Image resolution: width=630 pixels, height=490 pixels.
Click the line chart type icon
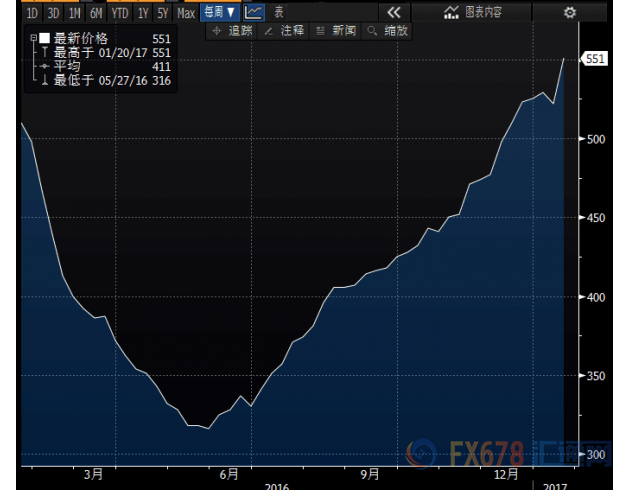(x=254, y=12)
